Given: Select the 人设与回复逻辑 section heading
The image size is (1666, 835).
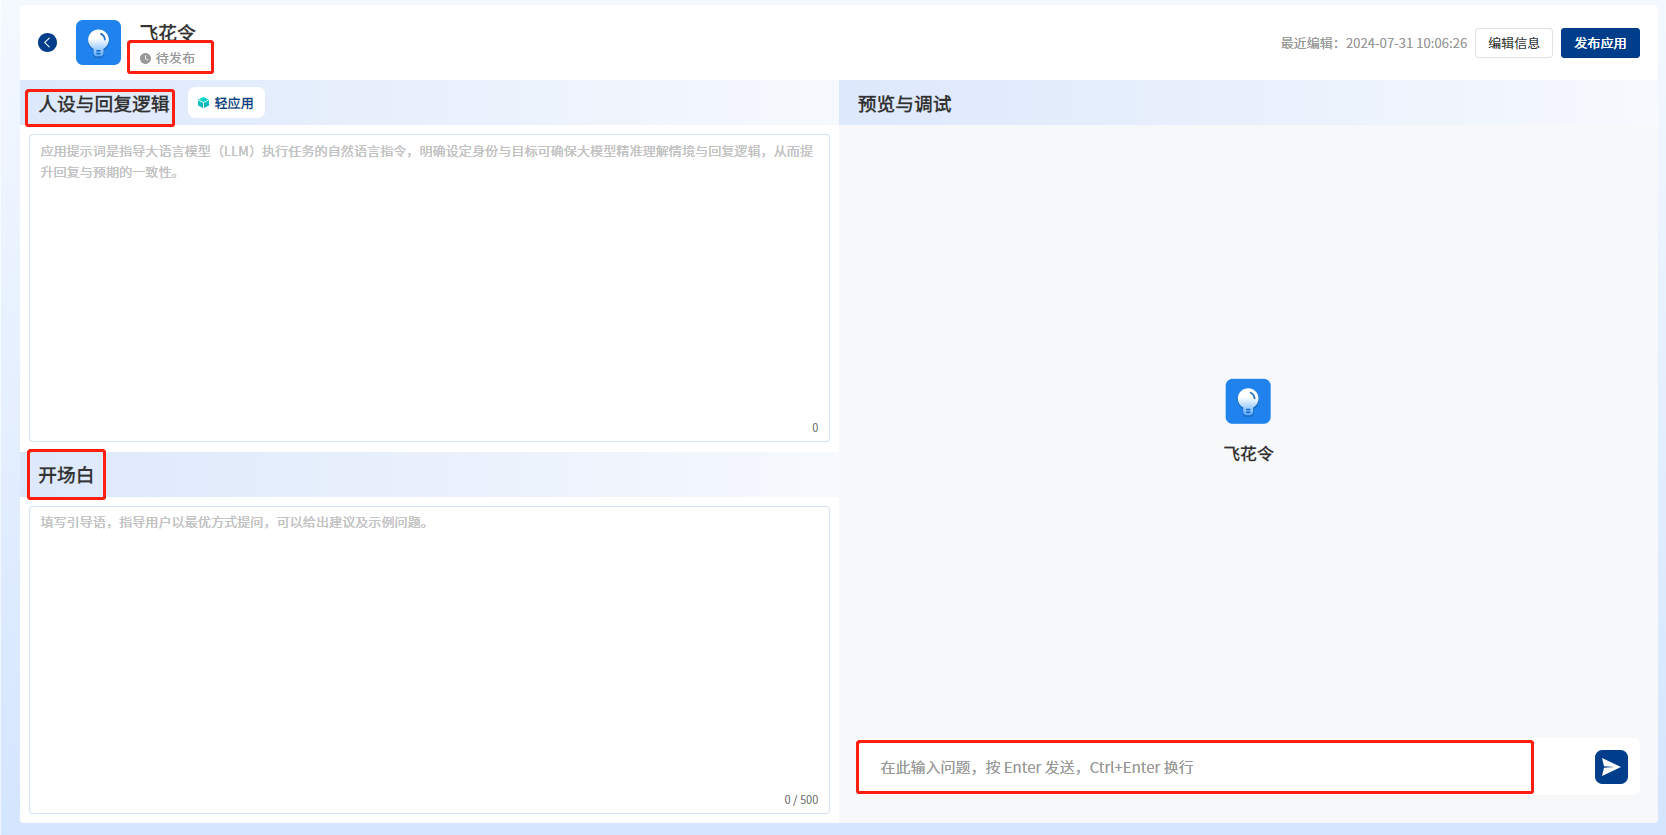Looking at the screenshot, I should pyautogui.click(x=104, y=105).
